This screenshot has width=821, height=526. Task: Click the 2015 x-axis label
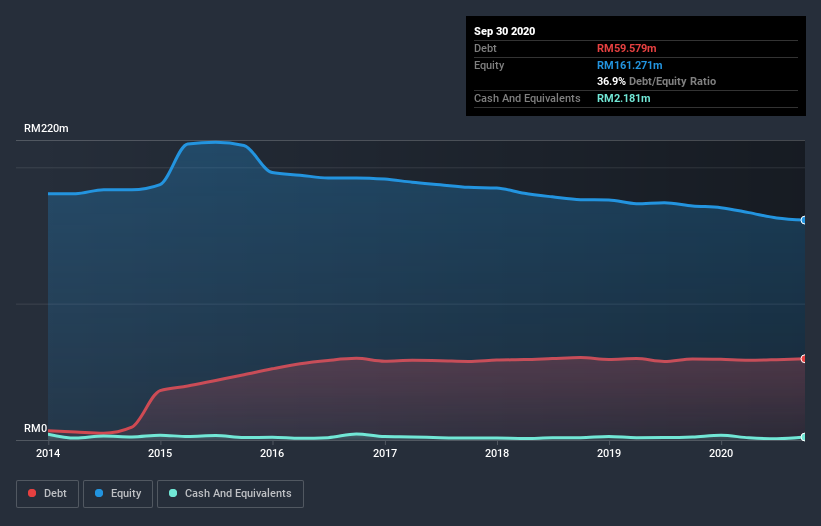(160, 453)
